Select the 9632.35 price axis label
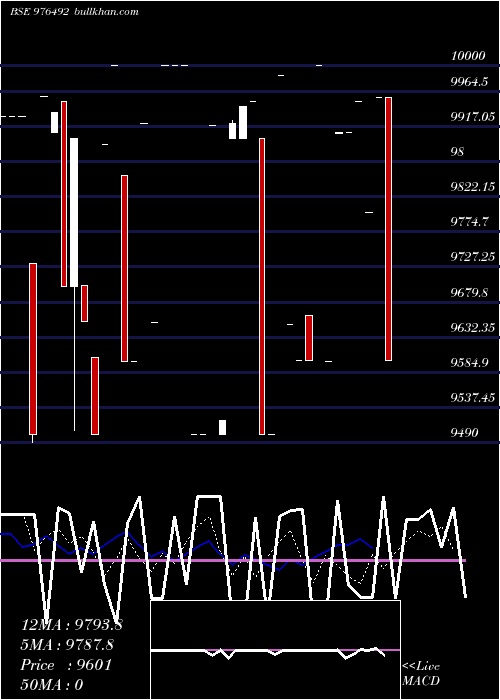This screenshot has height=700, width=500. [473, 328]
